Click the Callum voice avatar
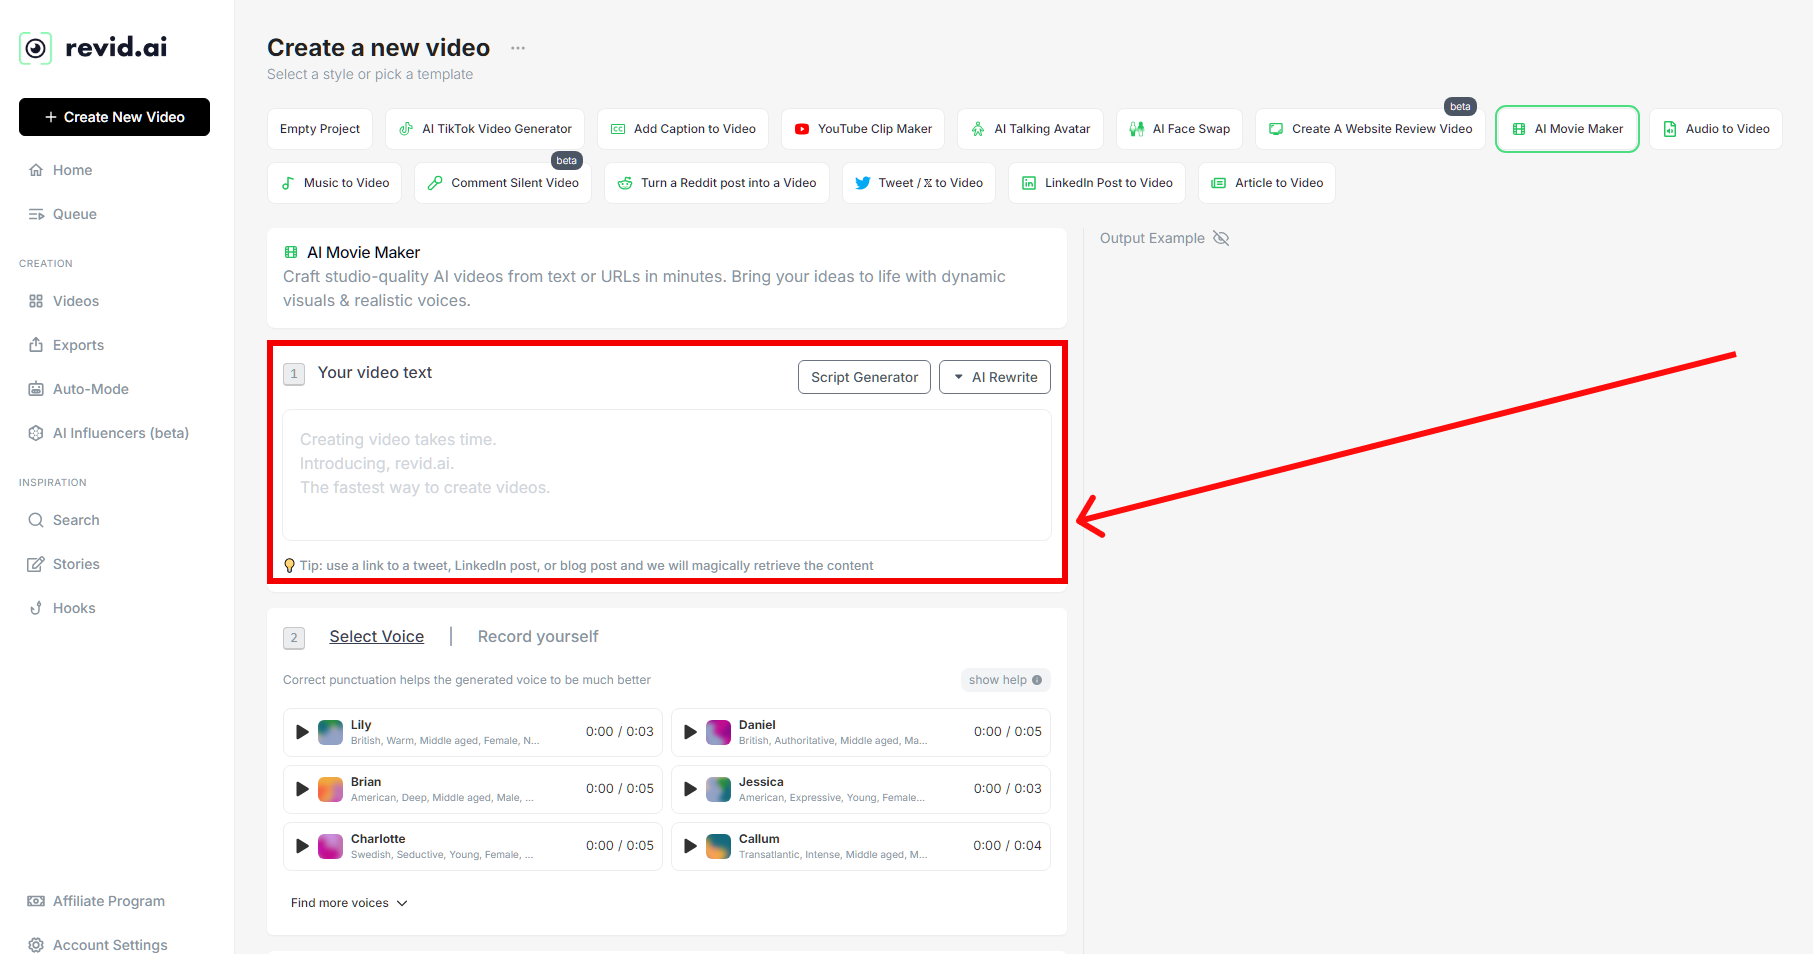This screenshot has height=954, width=1813. (x=718, y=846)
